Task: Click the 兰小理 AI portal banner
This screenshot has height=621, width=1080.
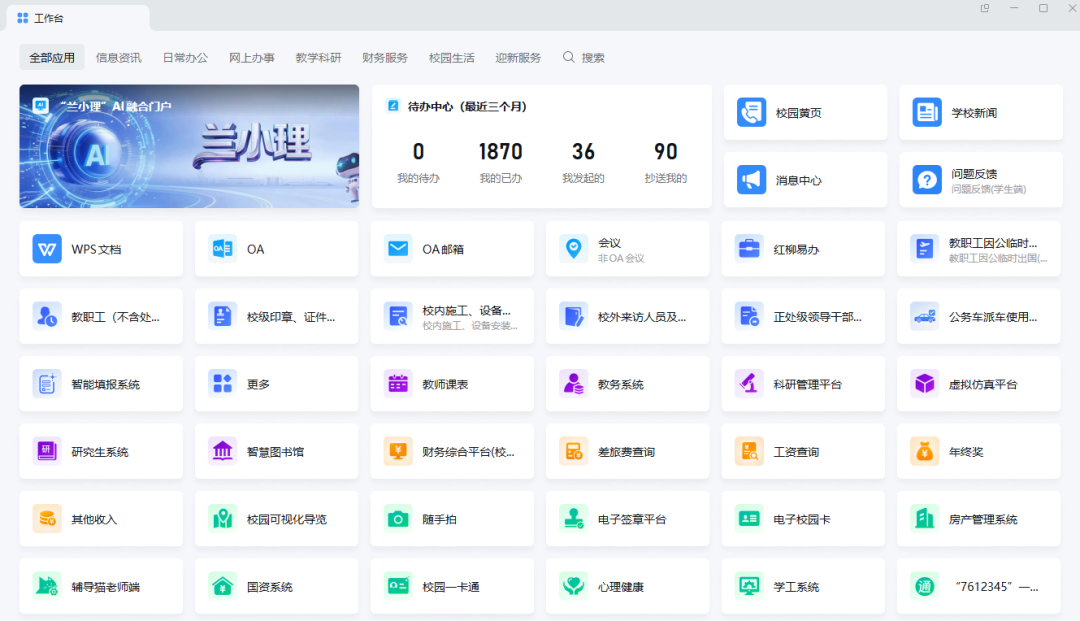Action: [x=189, y=146]
